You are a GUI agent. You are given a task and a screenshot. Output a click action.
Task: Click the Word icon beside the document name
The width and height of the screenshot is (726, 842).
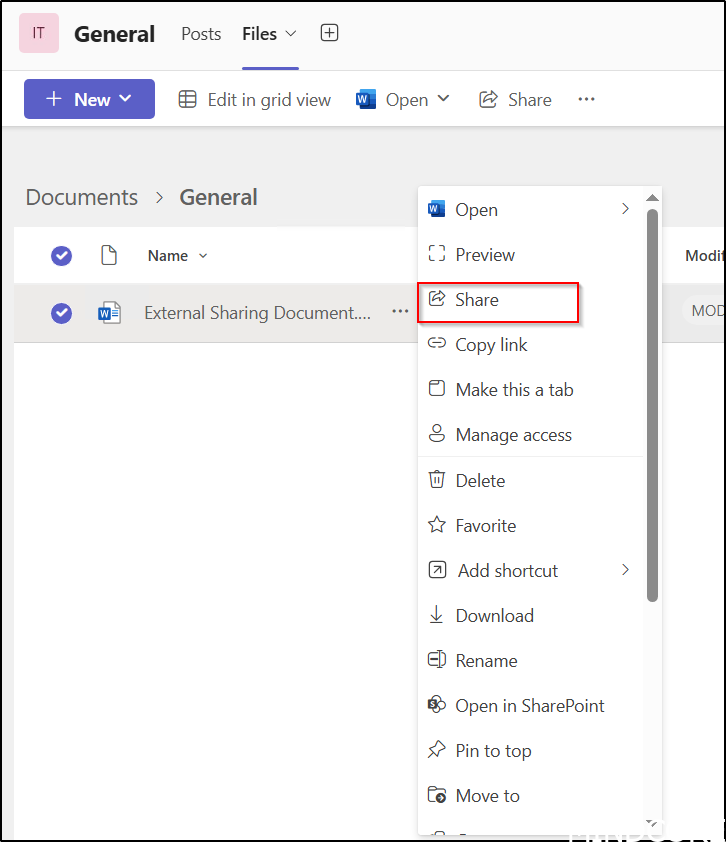coord(109,313)
